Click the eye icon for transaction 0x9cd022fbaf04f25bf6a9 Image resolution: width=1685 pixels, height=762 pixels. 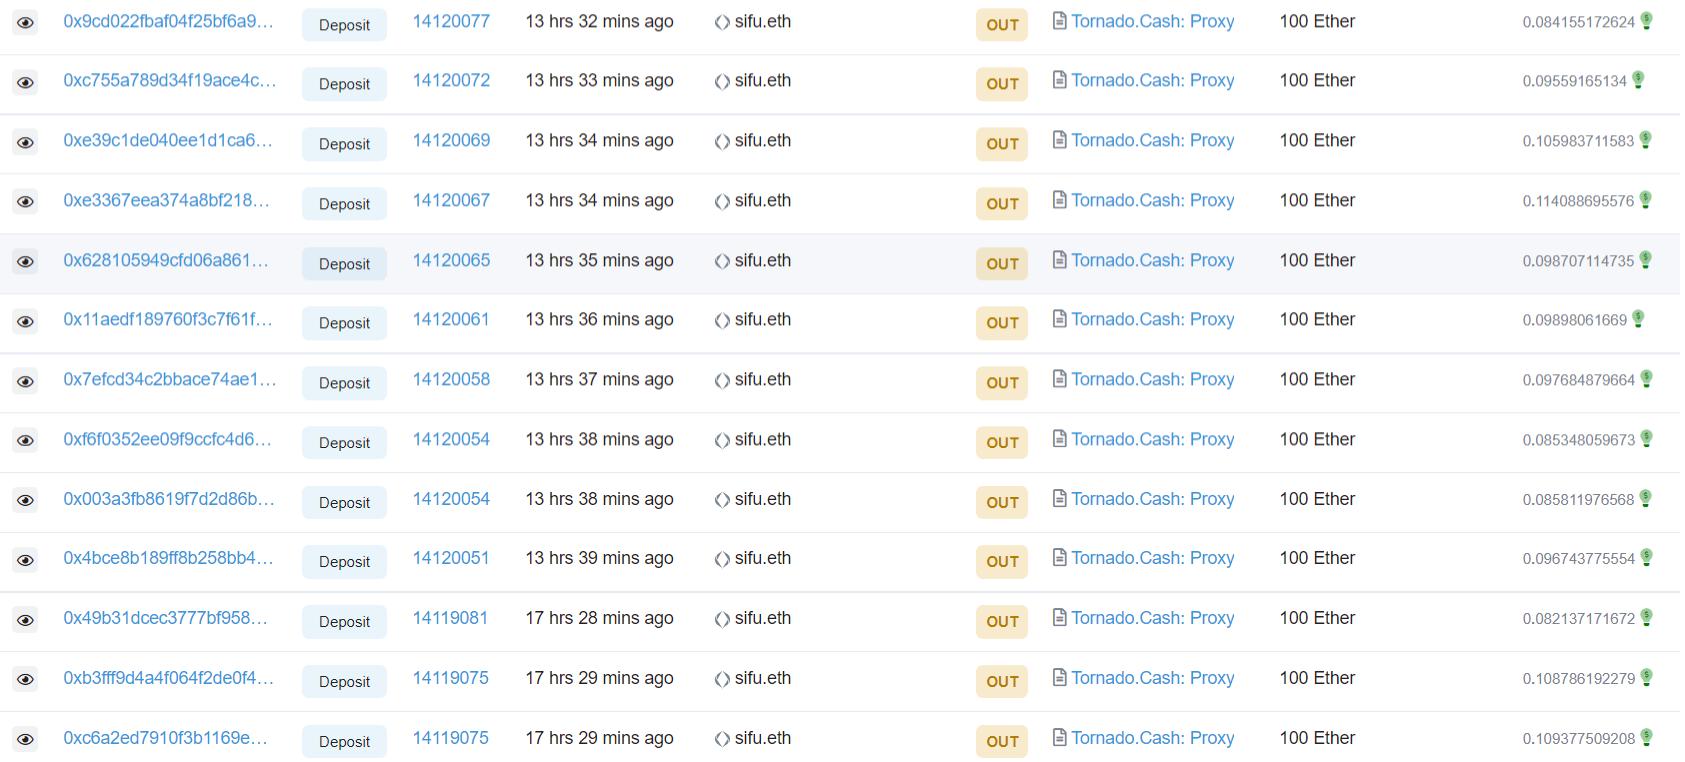[26, 23]
